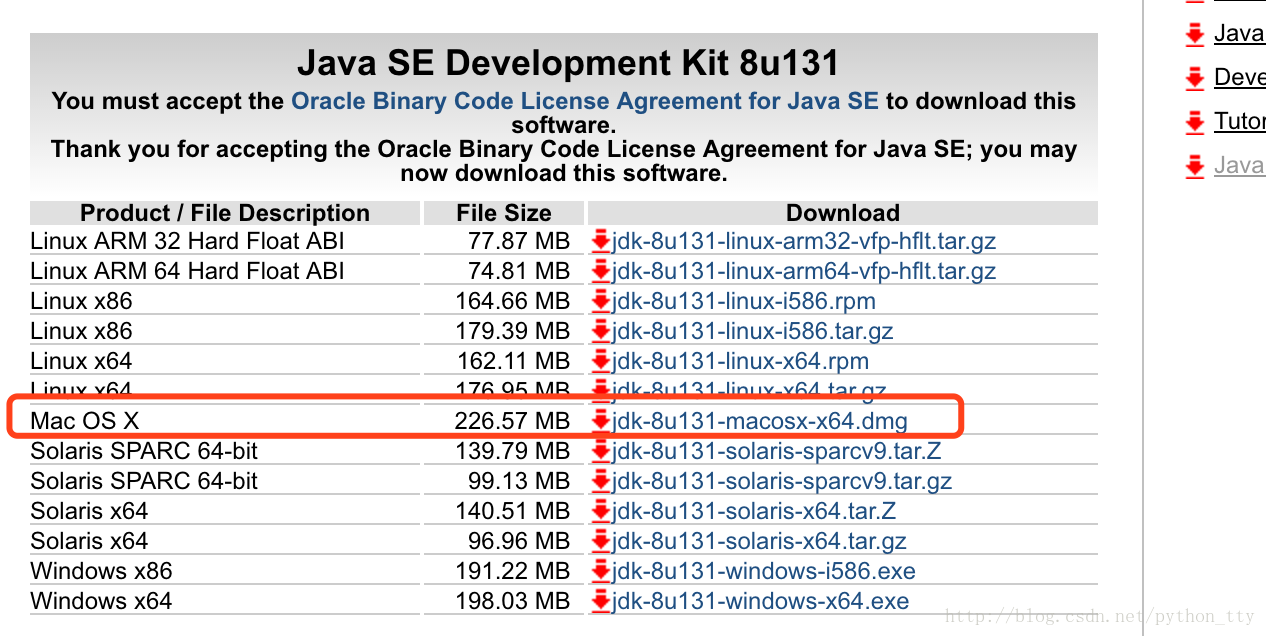Click red download arrow for linux-arm32 file

coord(601,241)
